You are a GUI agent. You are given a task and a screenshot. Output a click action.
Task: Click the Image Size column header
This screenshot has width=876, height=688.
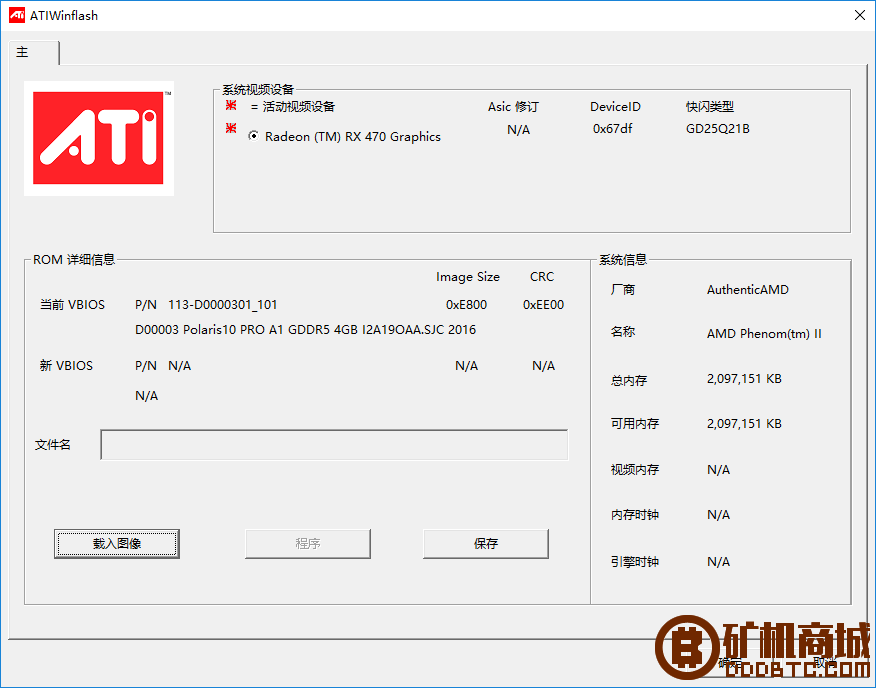coord(468,277)
